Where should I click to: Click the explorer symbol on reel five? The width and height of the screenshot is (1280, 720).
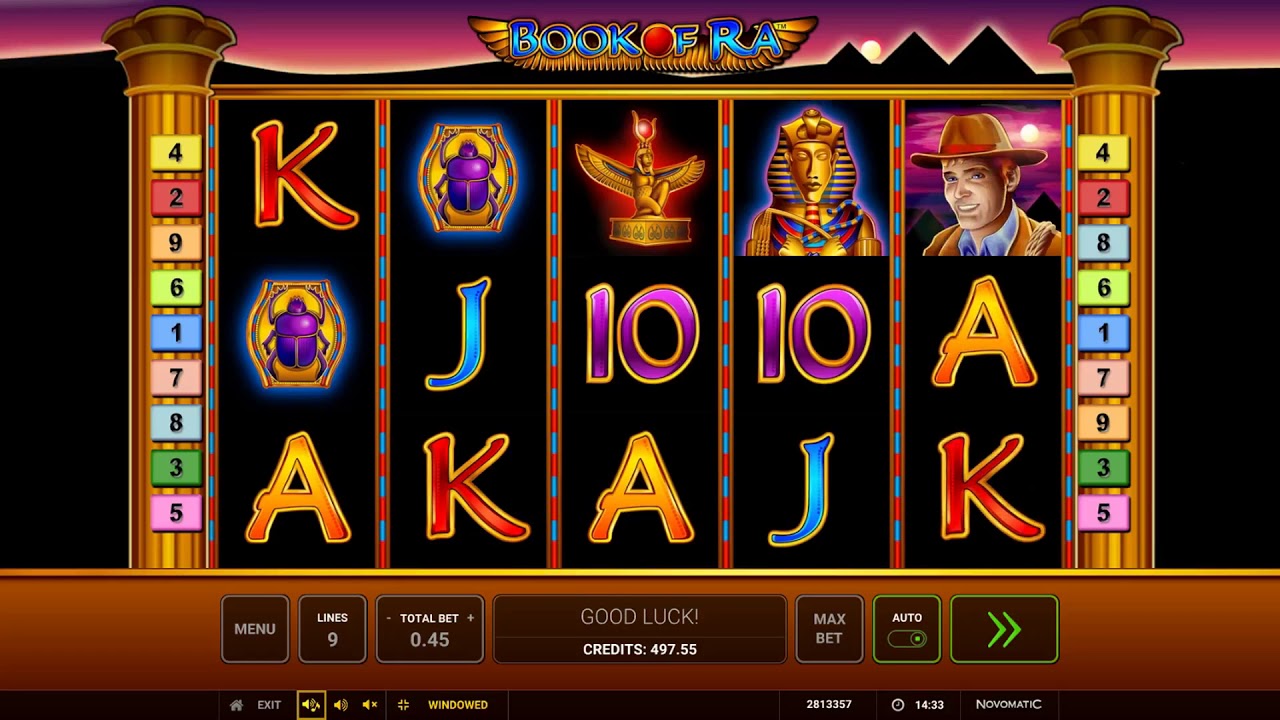point(983,180)
